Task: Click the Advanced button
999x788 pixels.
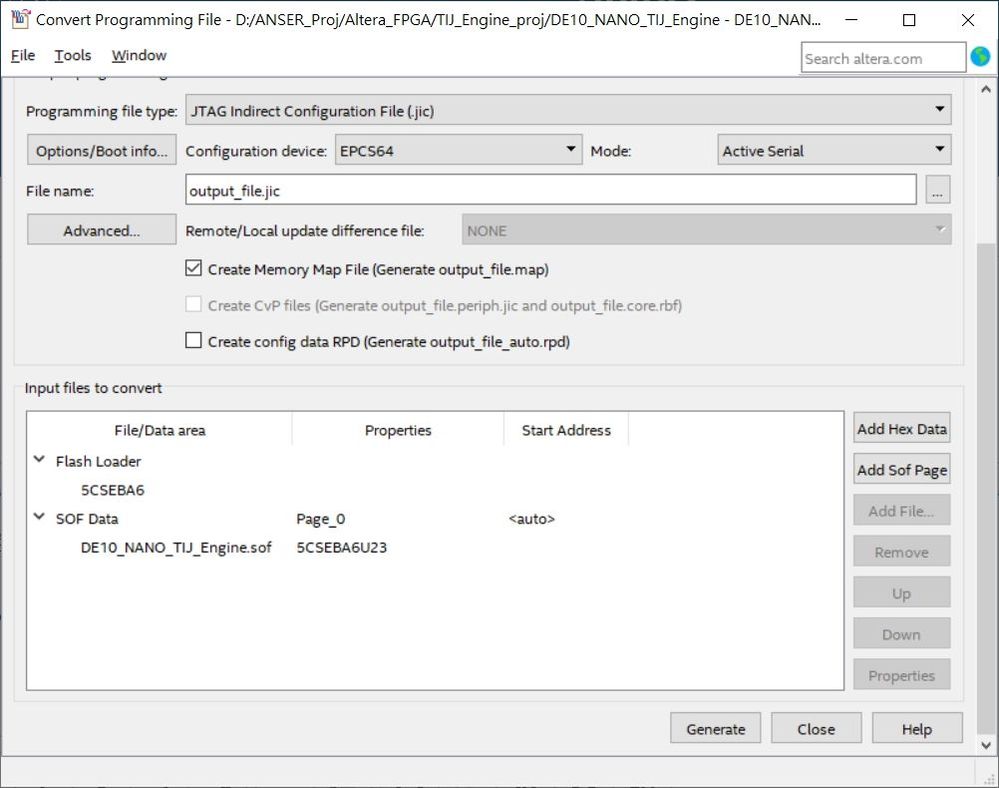Action: [x=102, y=229]
